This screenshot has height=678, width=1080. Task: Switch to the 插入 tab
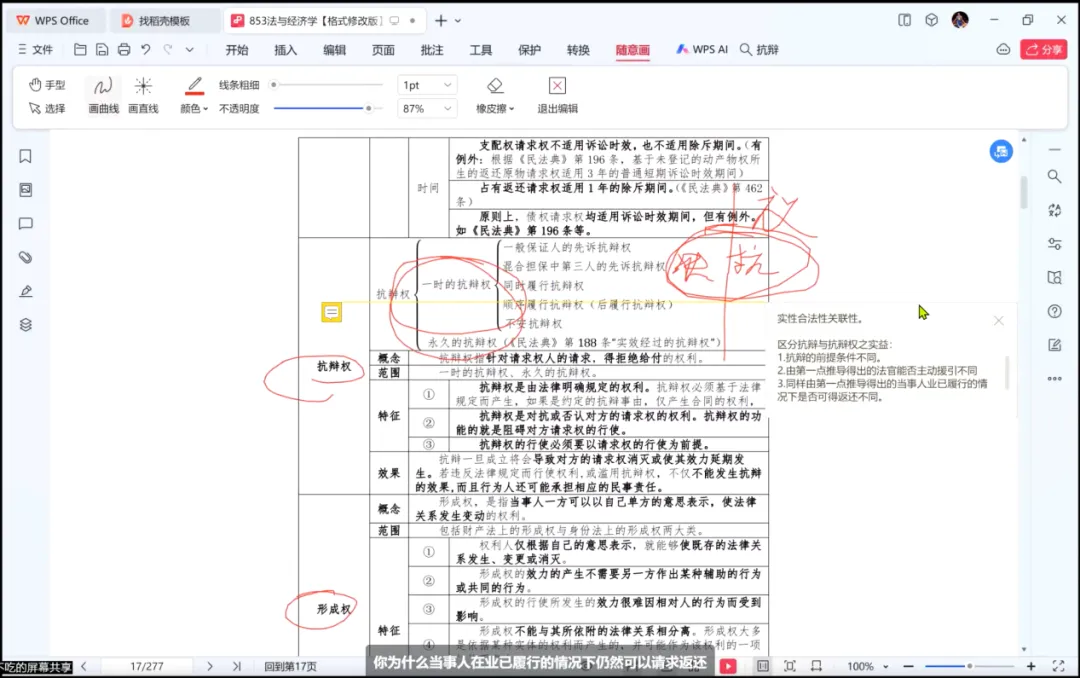pyautogui.click(x=285, y=50)
